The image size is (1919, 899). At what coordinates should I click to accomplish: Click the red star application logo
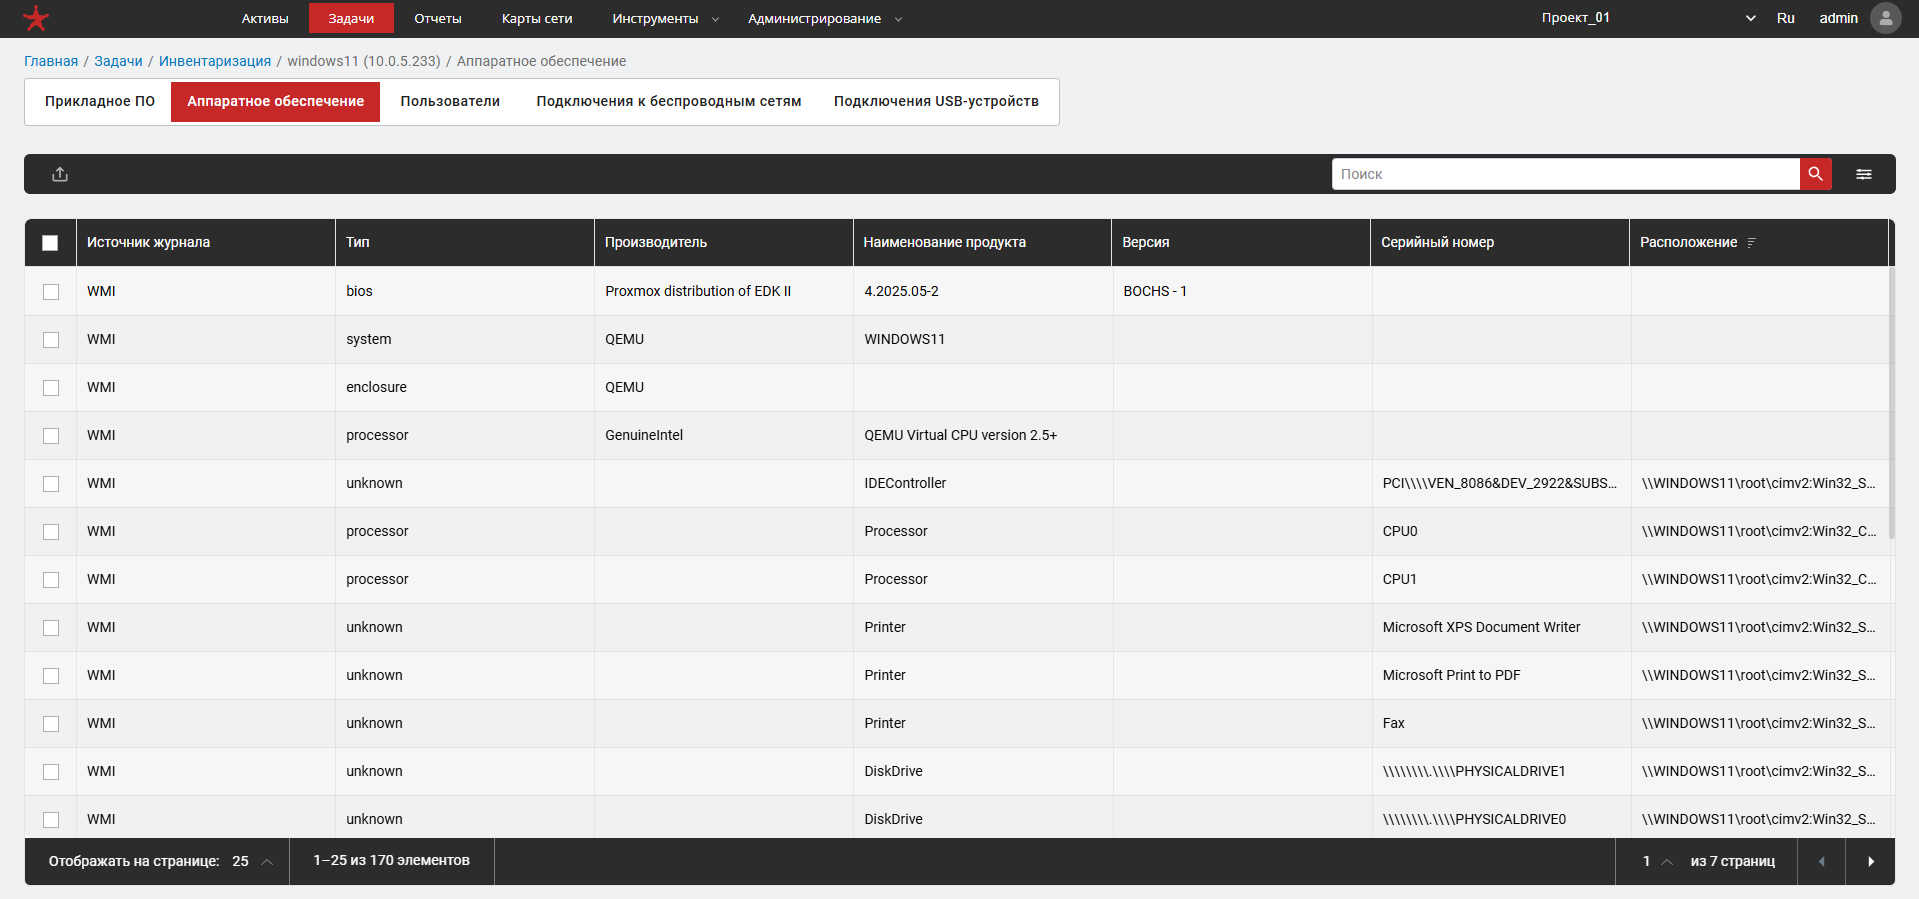36,18
